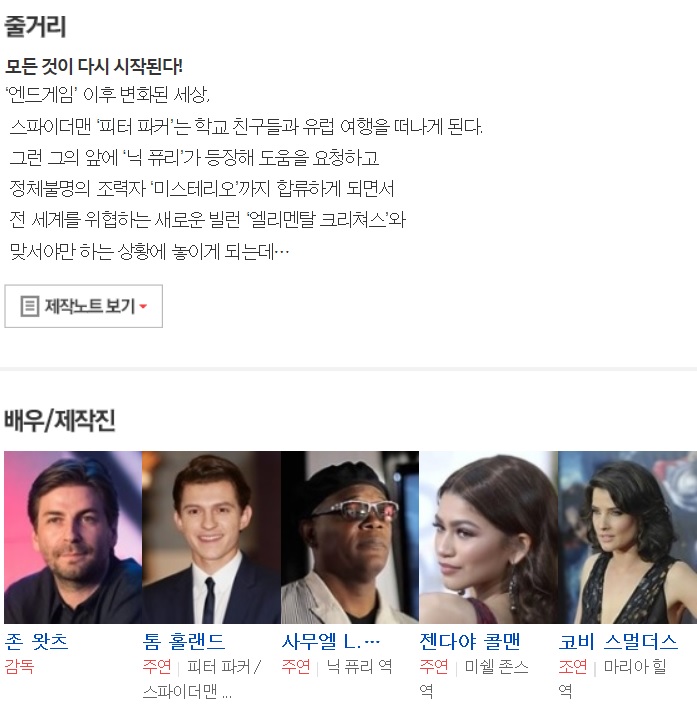Viewport: 697px width, 720px height.
Task: Click the 닉 퓨리 역 role text
Action: tap(359, 666)
